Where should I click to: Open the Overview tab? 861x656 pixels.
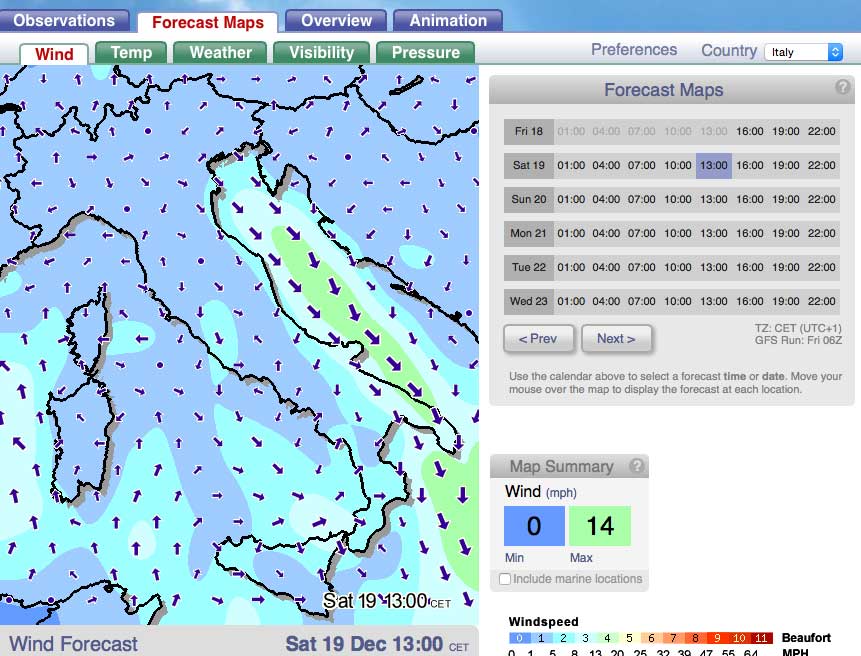pos(336,20)
